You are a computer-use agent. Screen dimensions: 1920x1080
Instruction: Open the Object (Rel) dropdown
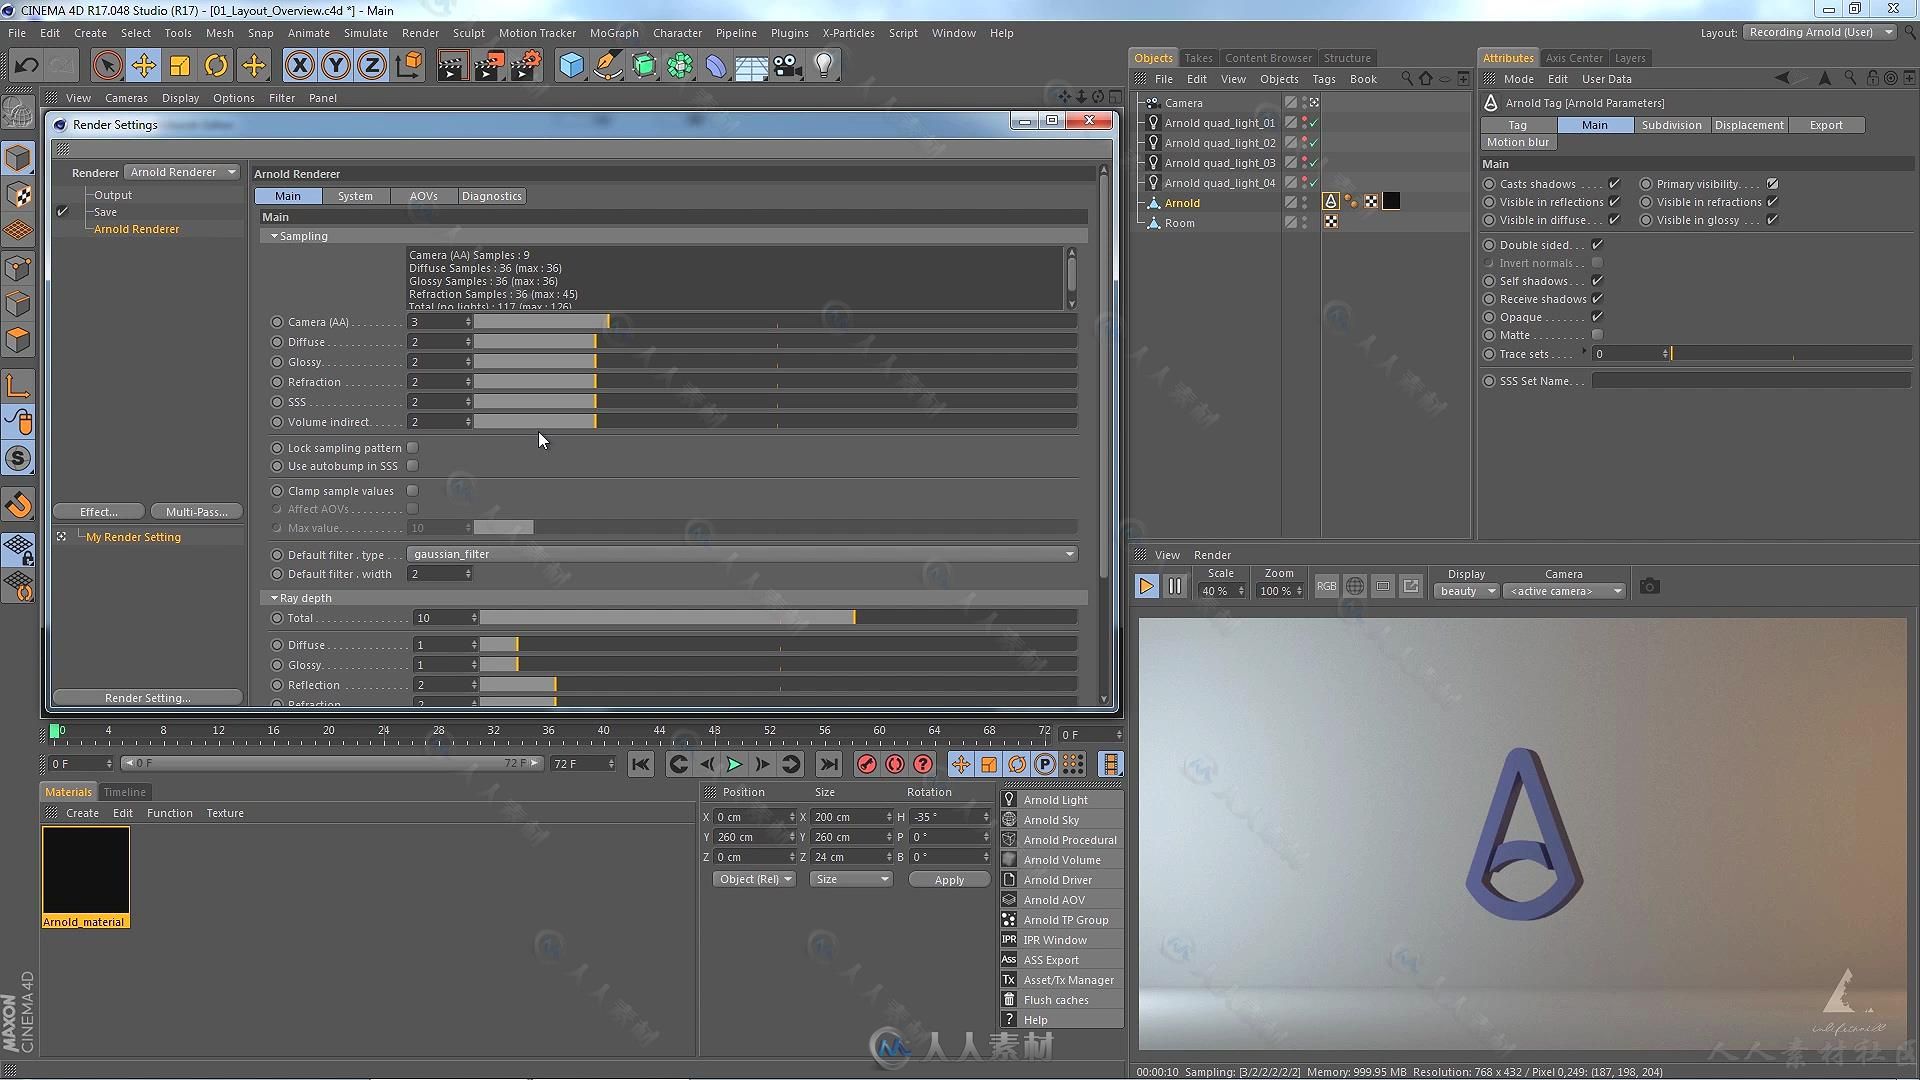click(x=755, y=879)
